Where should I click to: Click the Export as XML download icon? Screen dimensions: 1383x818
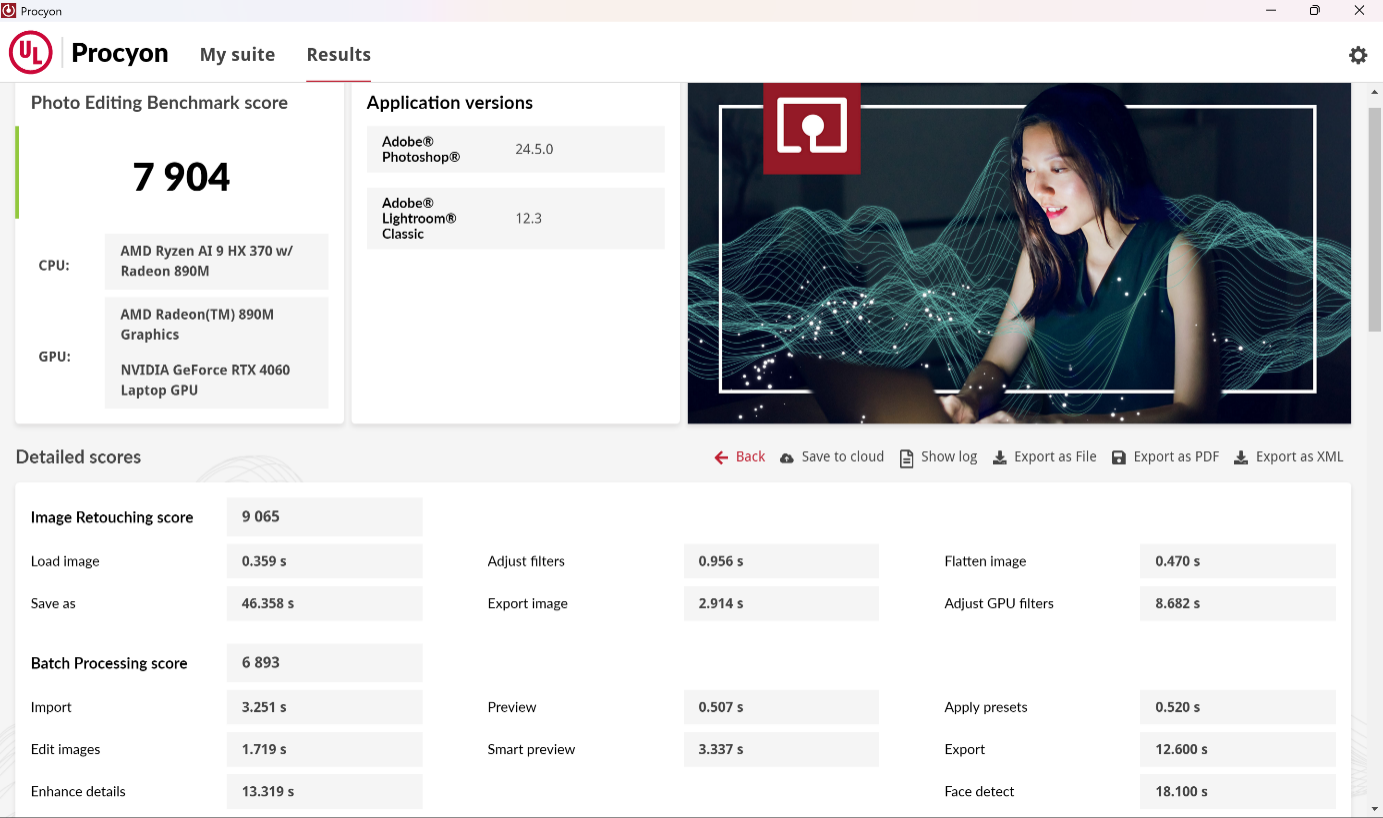point(1241,458)
